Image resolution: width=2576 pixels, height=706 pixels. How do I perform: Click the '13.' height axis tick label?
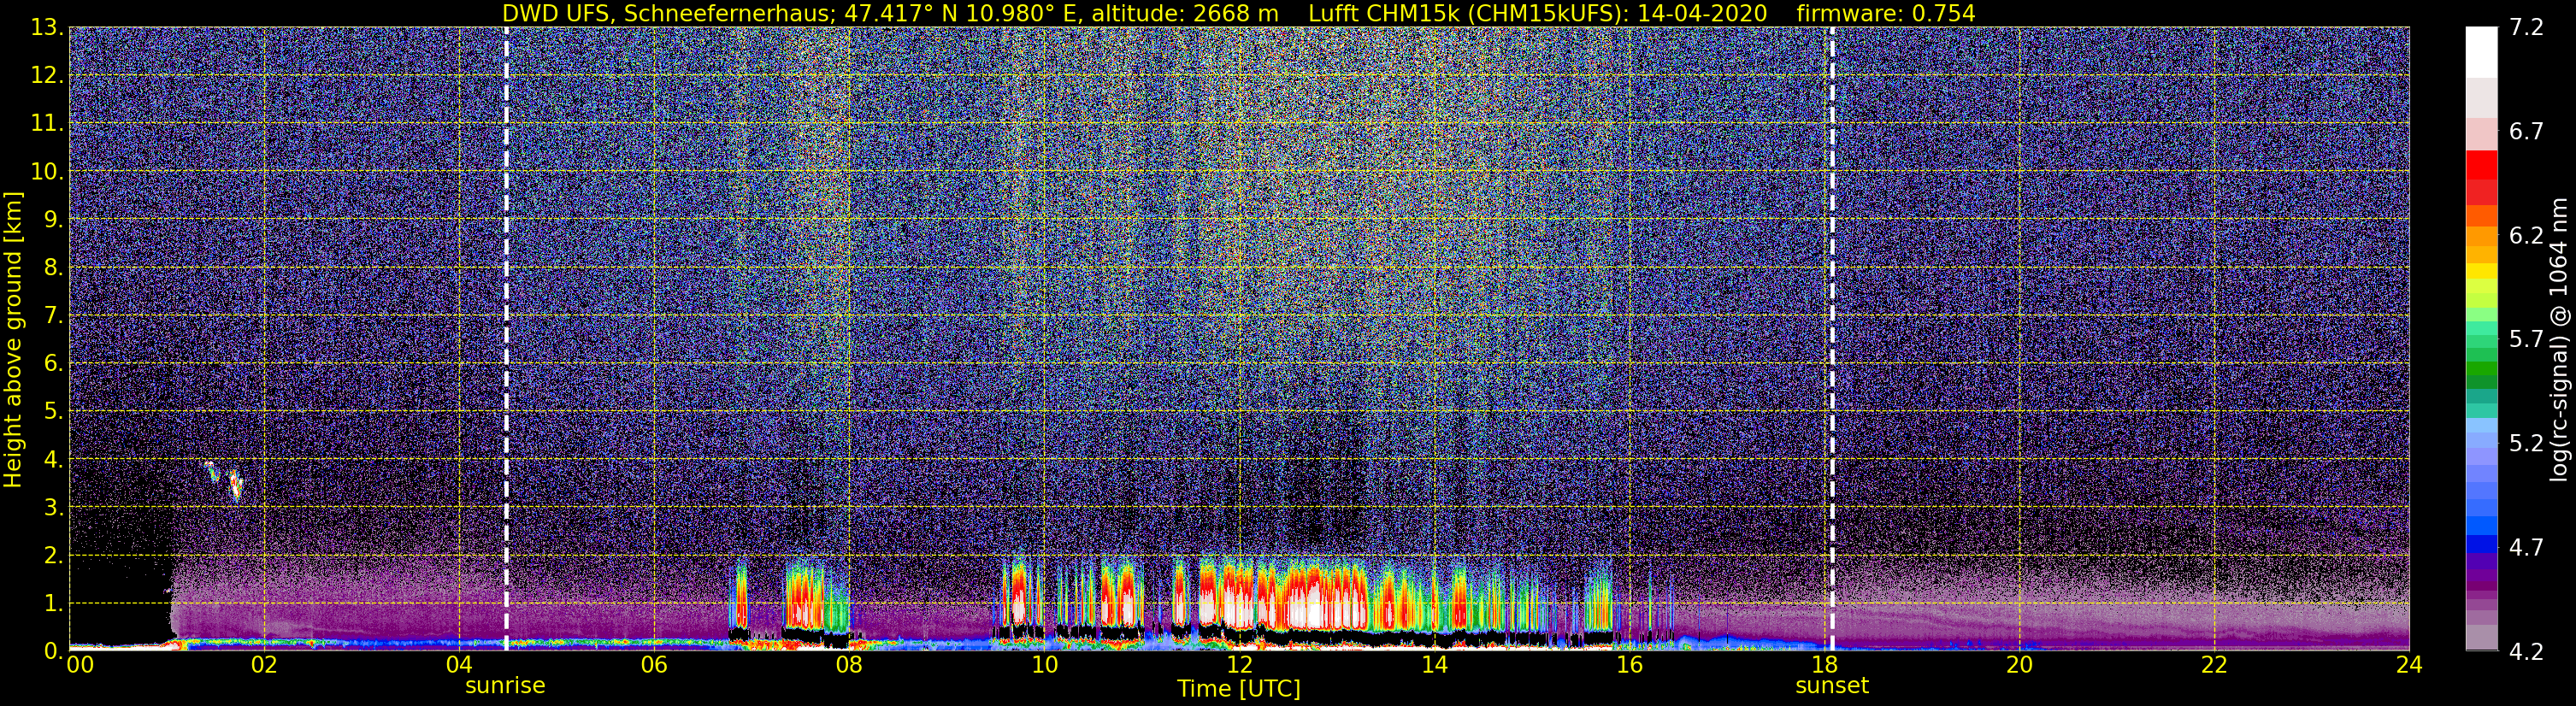[x=47, y=27]
